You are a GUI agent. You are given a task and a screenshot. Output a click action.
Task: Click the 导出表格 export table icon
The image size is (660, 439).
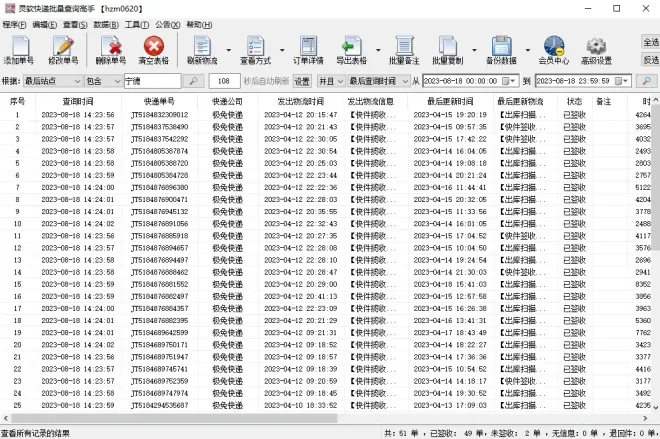351,49
